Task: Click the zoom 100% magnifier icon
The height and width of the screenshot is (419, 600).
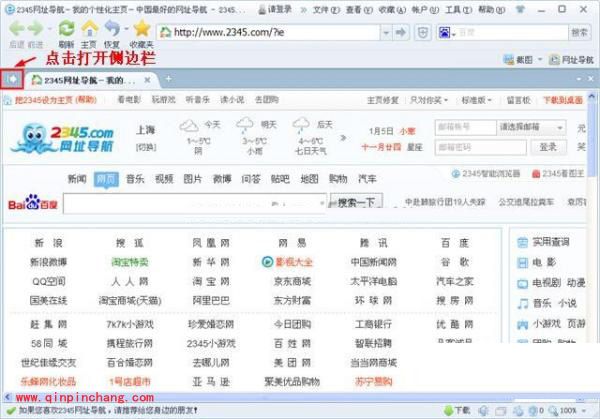Action: [x=553, y=411]
